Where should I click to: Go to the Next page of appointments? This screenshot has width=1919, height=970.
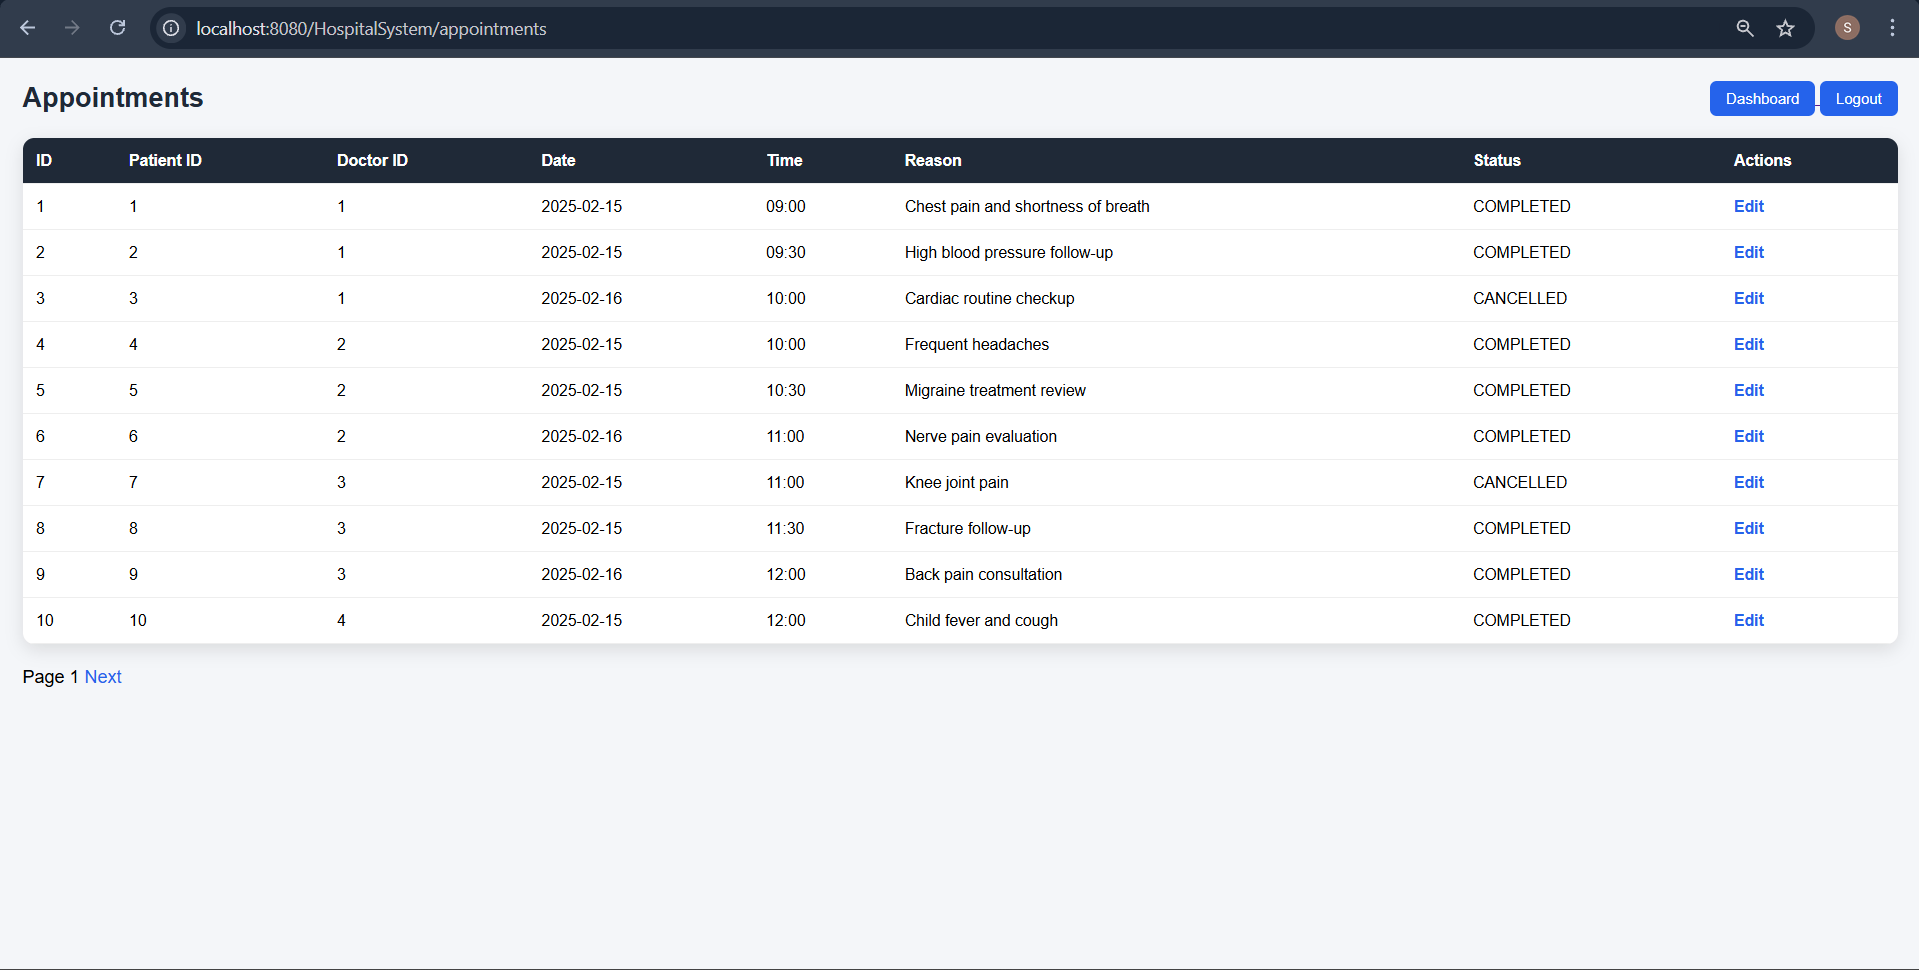click(x=103, y=677)
